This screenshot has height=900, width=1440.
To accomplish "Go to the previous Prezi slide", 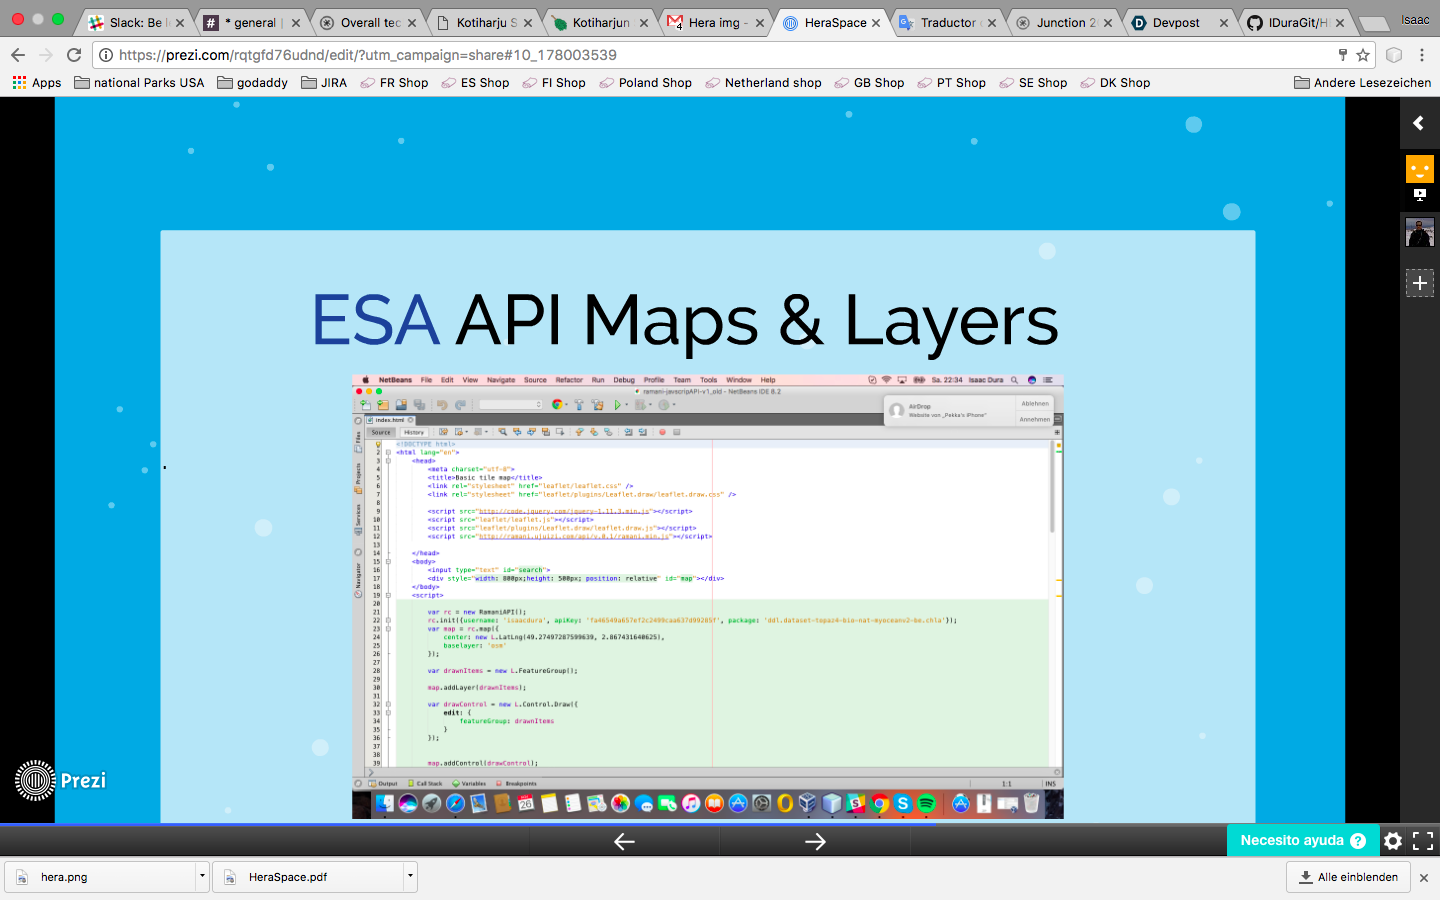I will point(624,842).
